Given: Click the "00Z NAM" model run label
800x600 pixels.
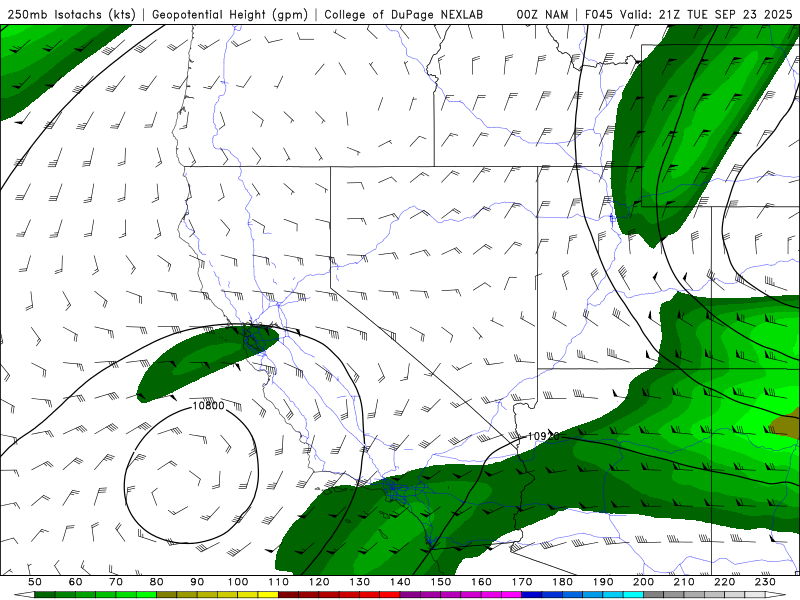Looking at the screenshot, I should coord(542,15).
